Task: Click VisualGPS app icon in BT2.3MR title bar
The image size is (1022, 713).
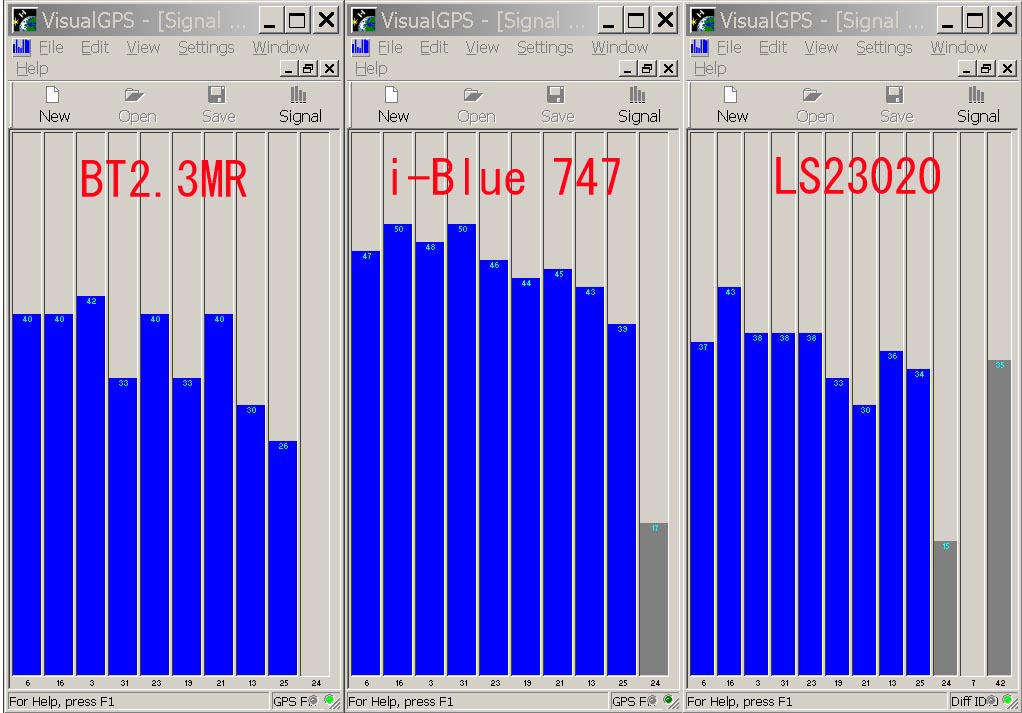Action: coord(25,21)
